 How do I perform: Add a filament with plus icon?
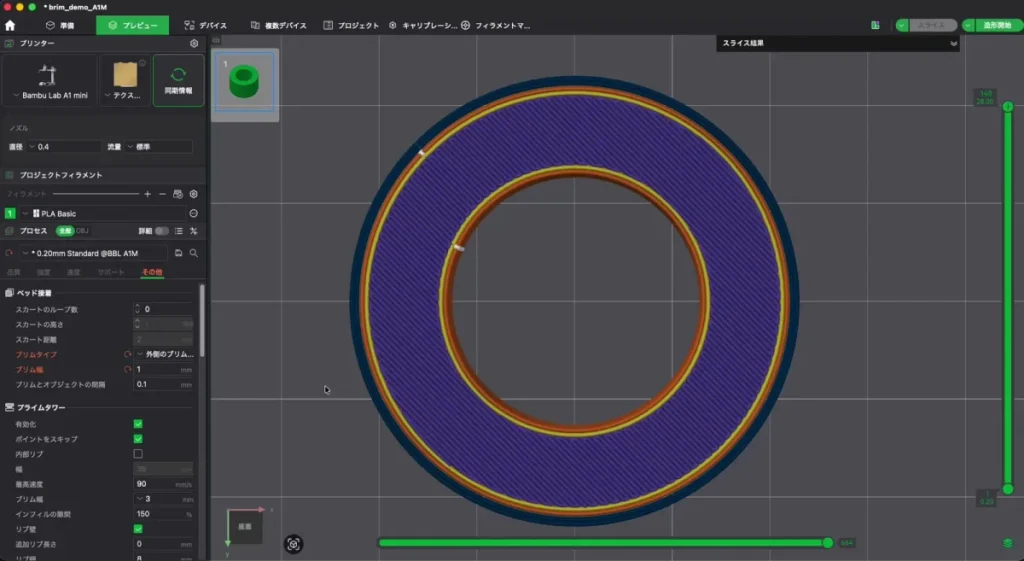pos(148,194)
